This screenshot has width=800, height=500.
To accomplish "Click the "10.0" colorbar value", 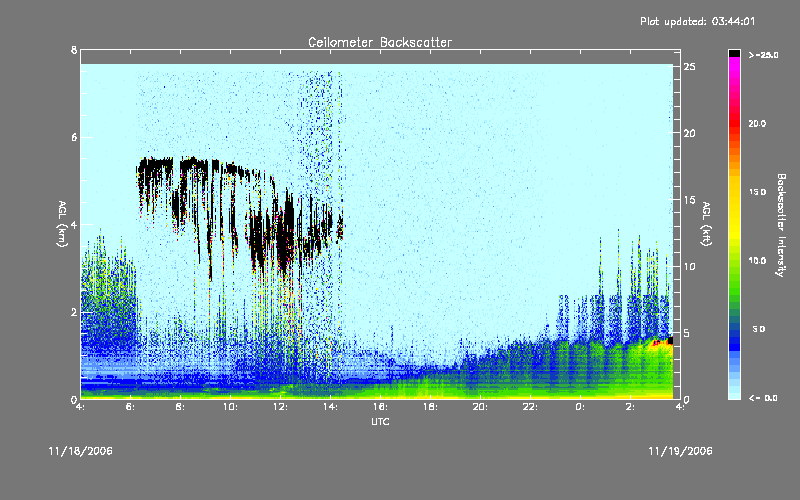I will coord(757,260).
